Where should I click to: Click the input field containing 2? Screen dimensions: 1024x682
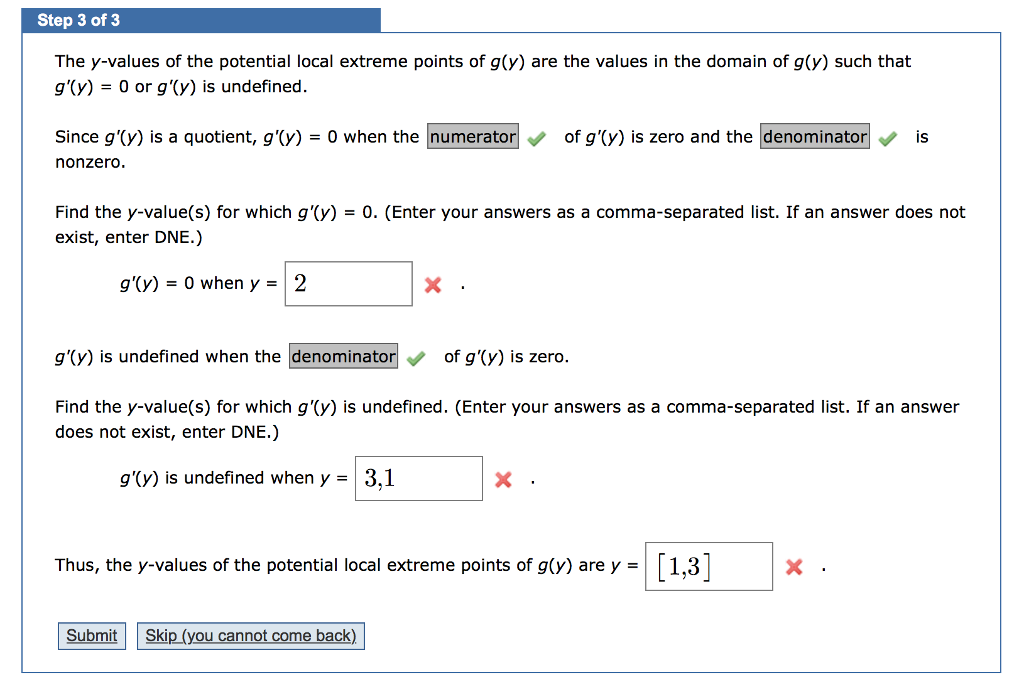(348, 284)
